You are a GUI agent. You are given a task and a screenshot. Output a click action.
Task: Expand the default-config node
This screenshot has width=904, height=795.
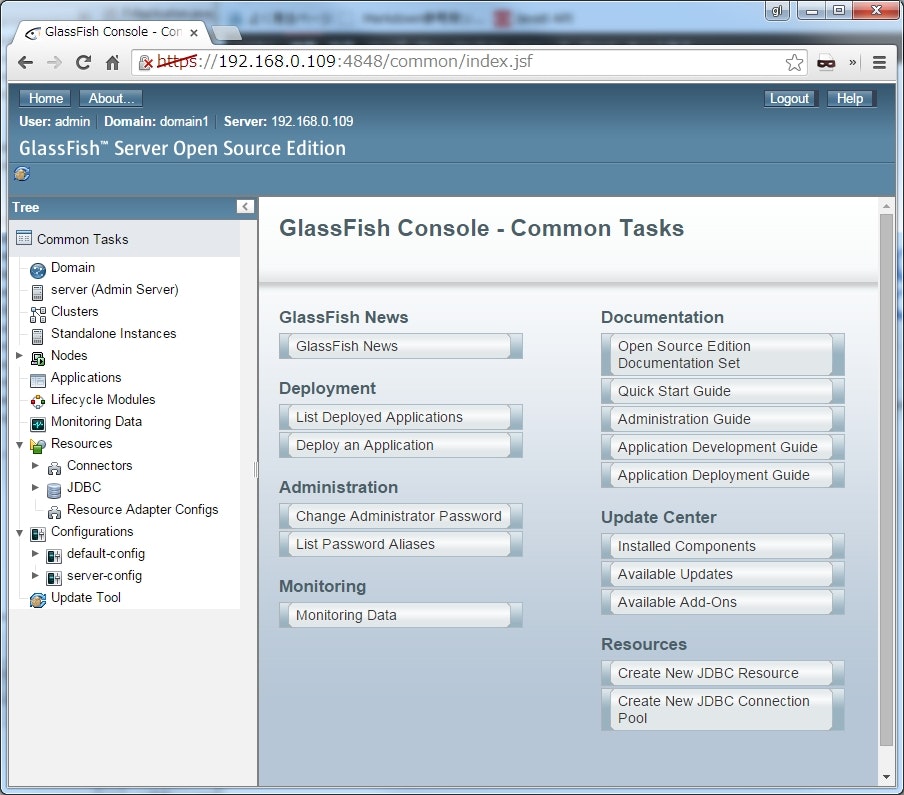[x=35, y=553]
